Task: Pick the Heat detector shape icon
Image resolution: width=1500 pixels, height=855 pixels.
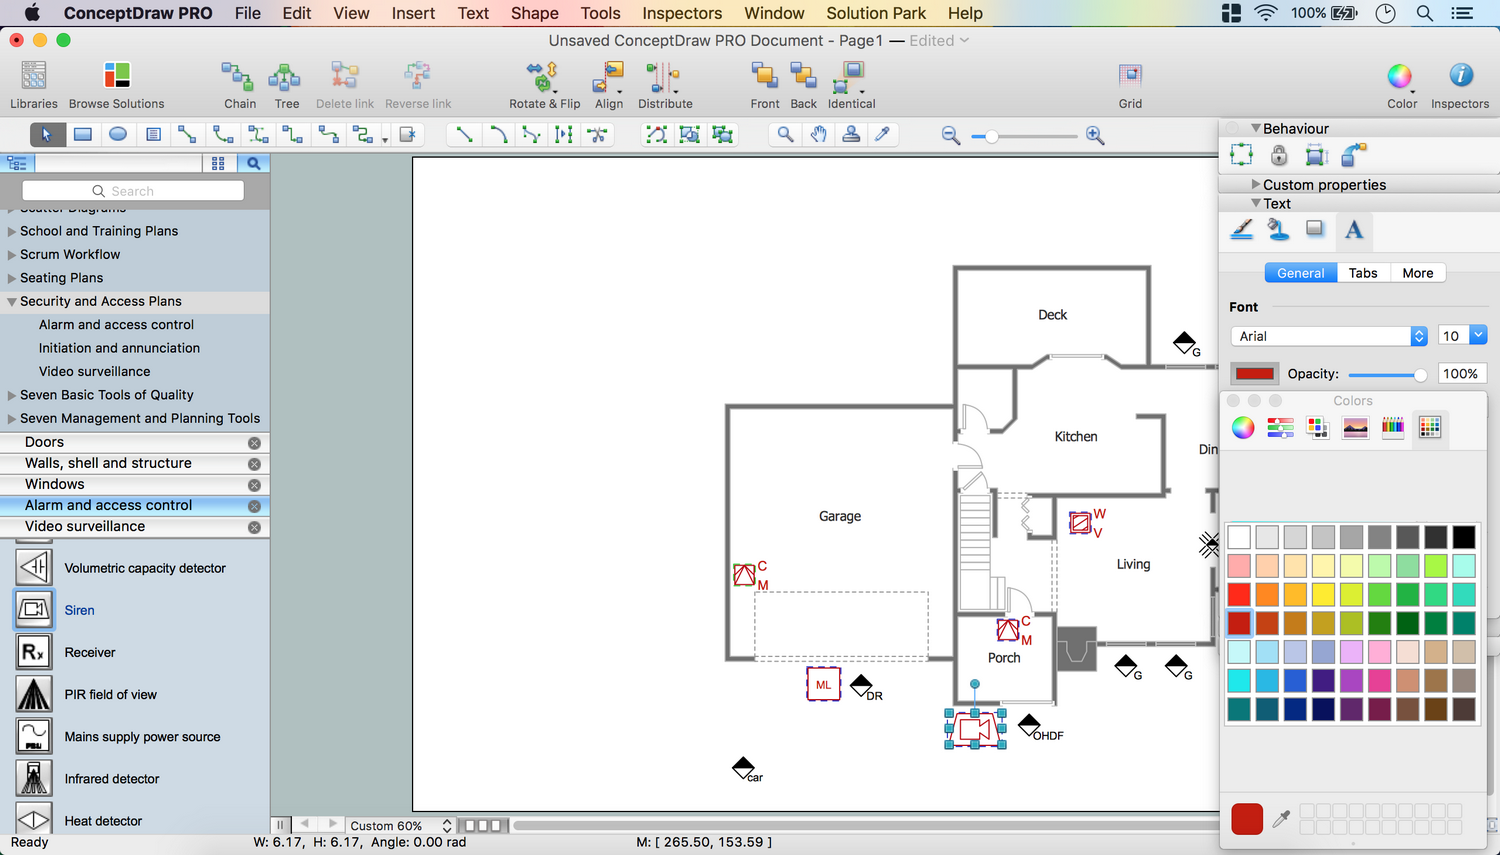Action: tap(34, 820)
